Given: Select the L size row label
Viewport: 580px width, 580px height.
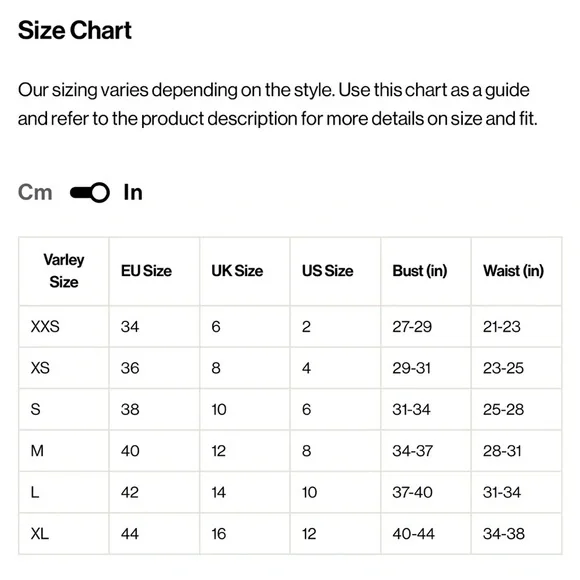Looking at the screenshot, I should 35,492.
